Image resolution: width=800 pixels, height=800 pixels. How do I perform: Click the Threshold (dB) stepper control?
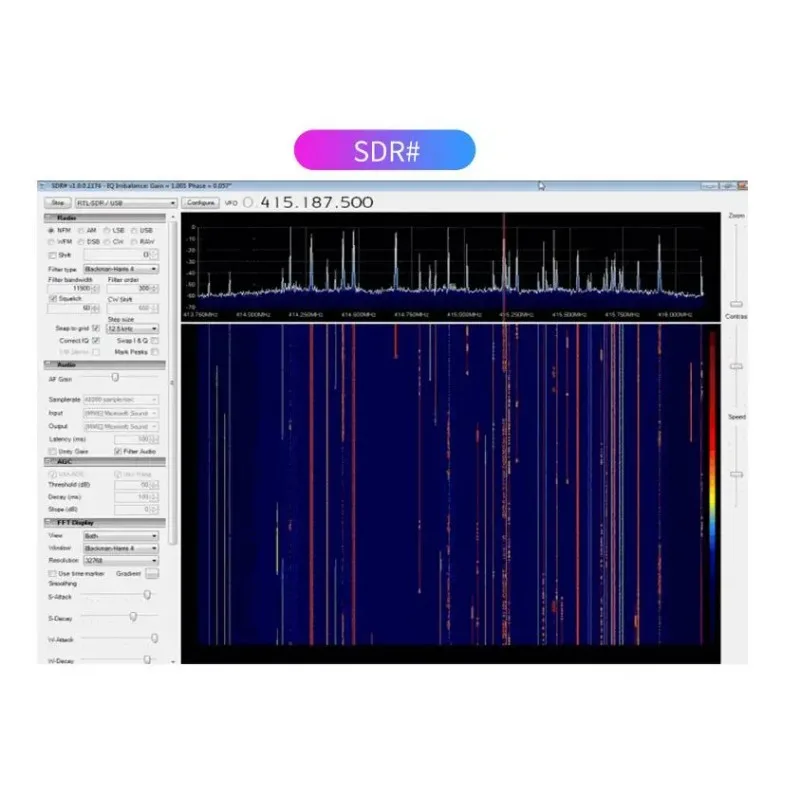coord(153,484)
